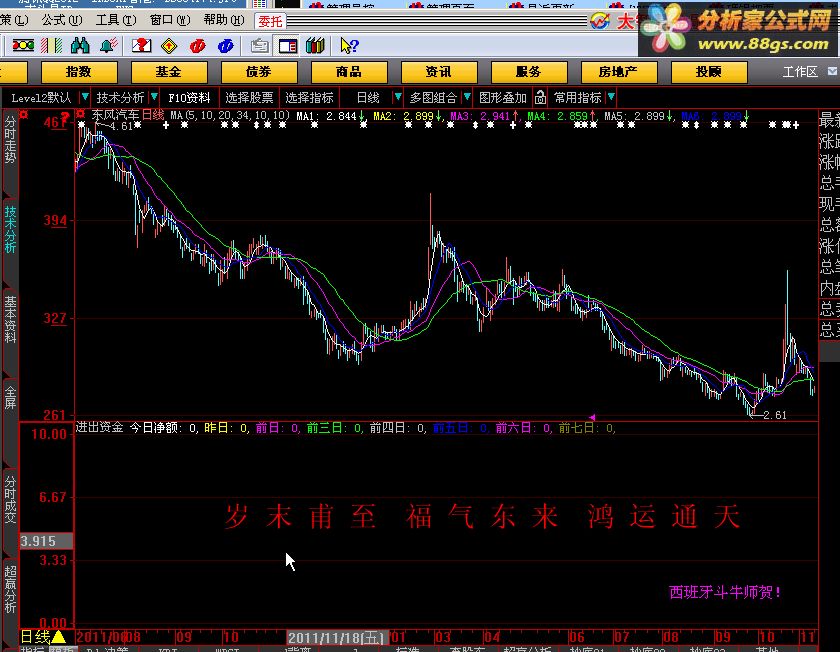Click the red question mark chart icon
The width and height of the screenshot is (840, 652).
click(x=141, y=46)
